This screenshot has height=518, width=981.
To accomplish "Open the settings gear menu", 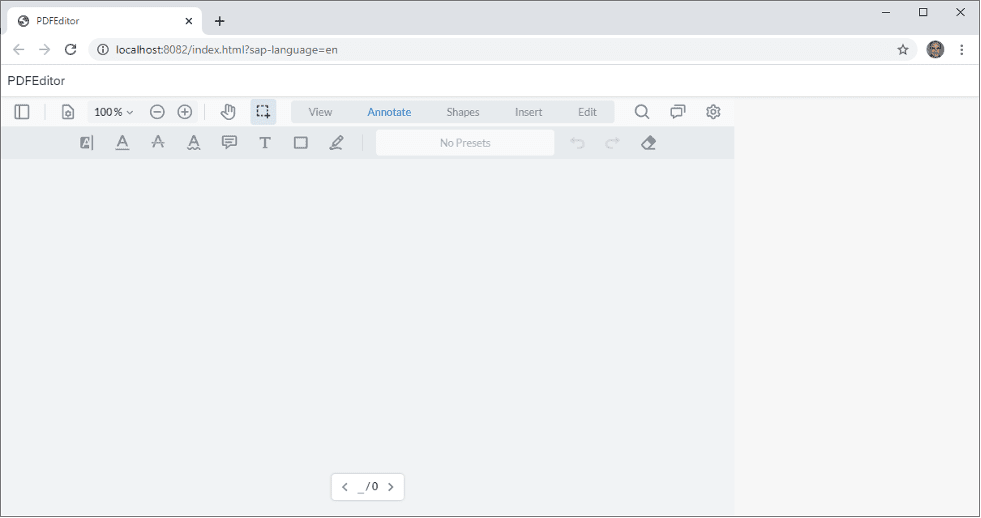I will [x=713, y=112].
